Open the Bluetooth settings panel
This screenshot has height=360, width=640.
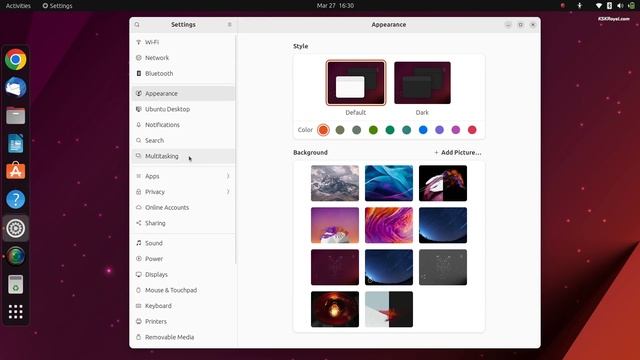183,73
